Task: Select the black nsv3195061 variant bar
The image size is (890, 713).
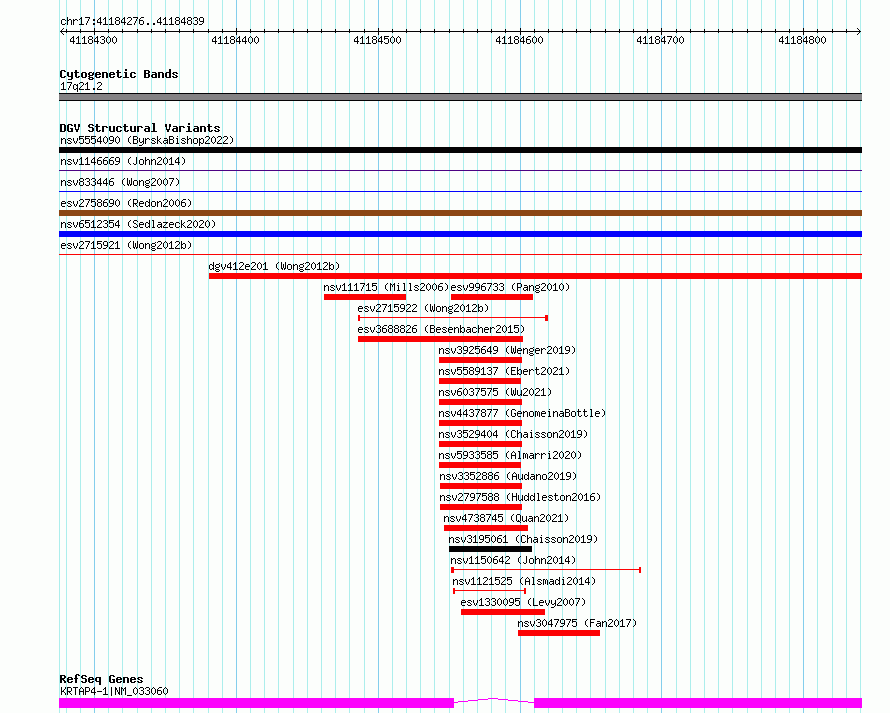Action: [x=490, y=550]
